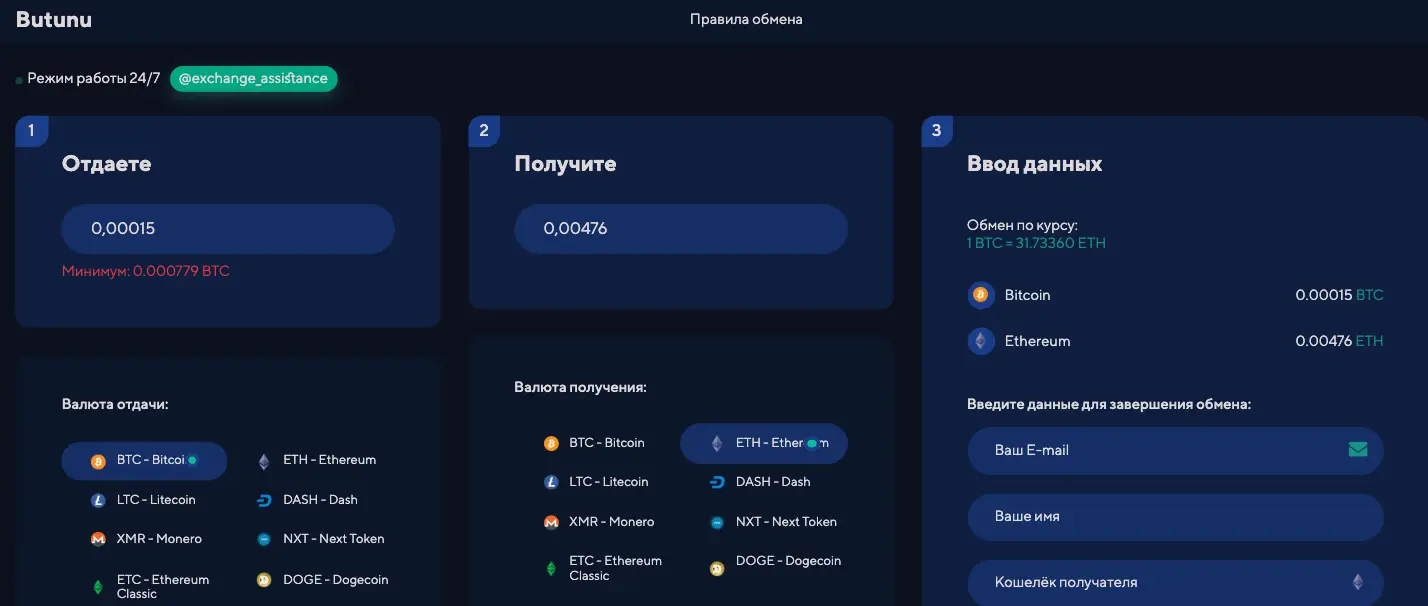
Task: Click the Отдаете amount input field
Action: point(228,228)
